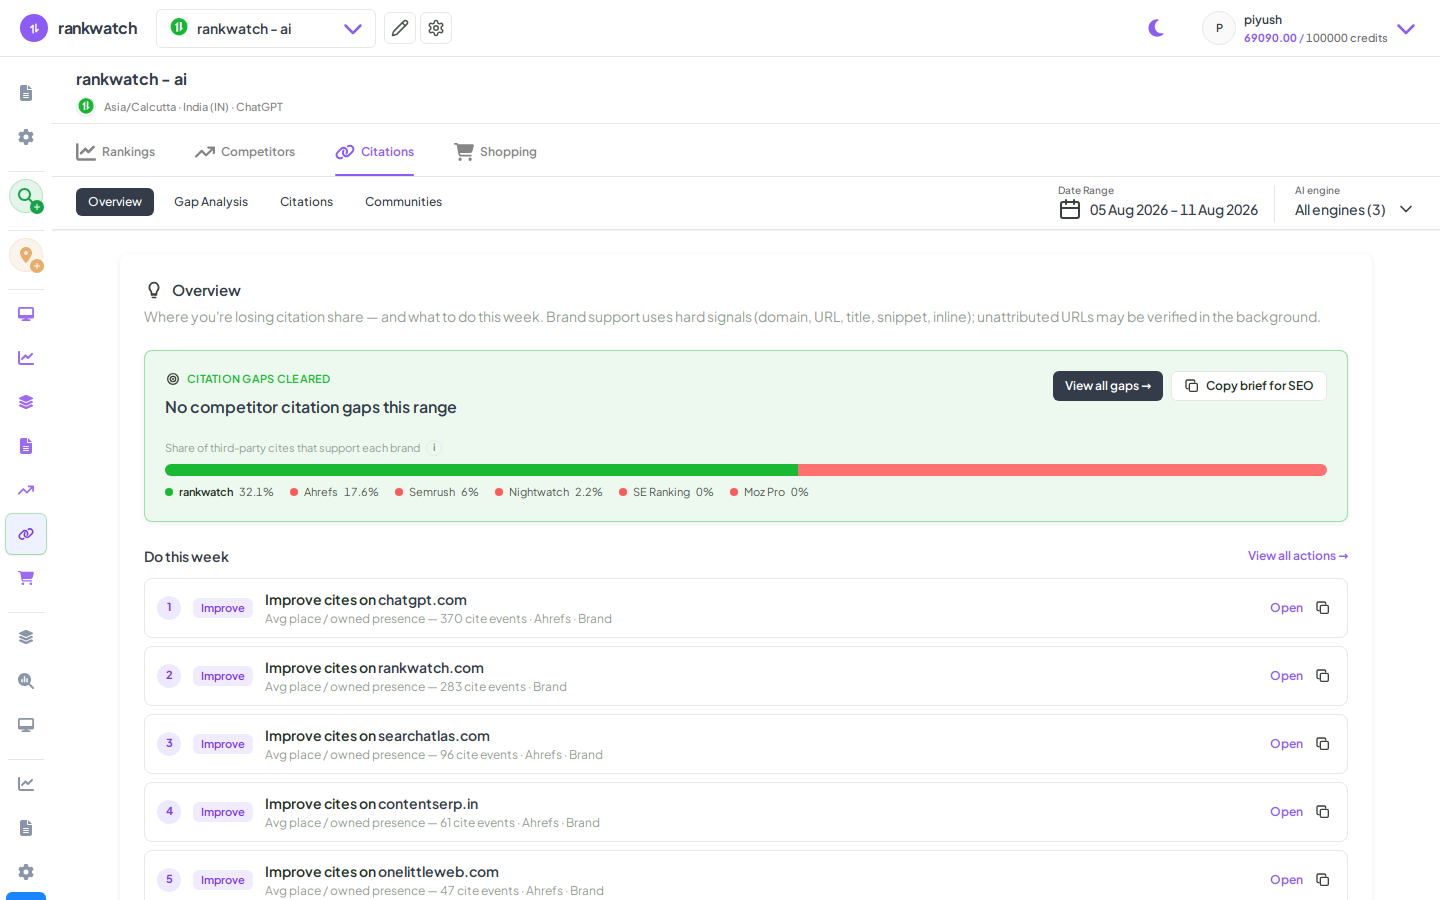Click Moz Pro 0% legend entry
1440x900 pixels.
click(769, 492)
